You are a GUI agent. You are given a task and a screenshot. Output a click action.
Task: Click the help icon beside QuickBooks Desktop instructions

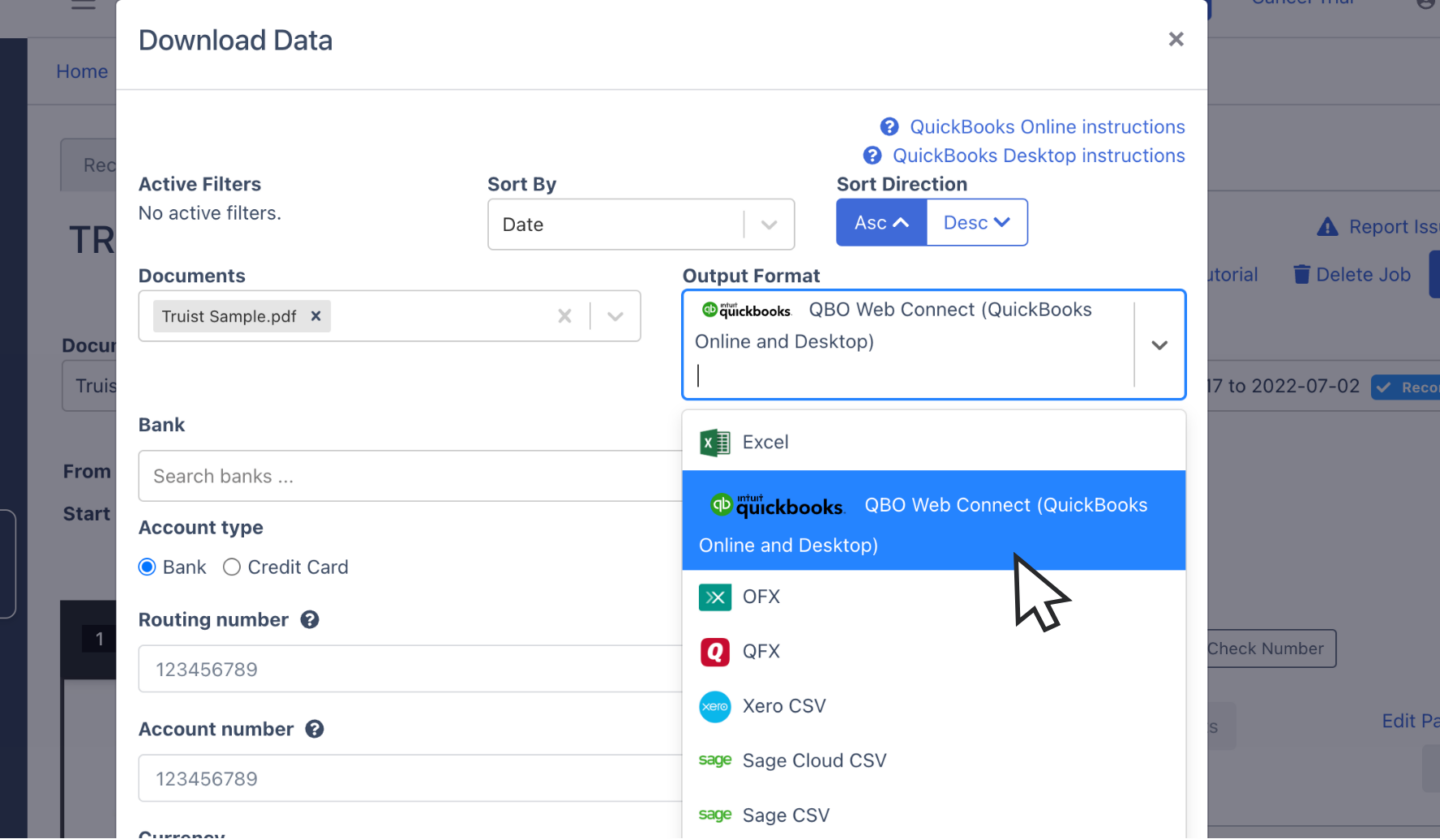pyautogui.click(x=872, y=156)
